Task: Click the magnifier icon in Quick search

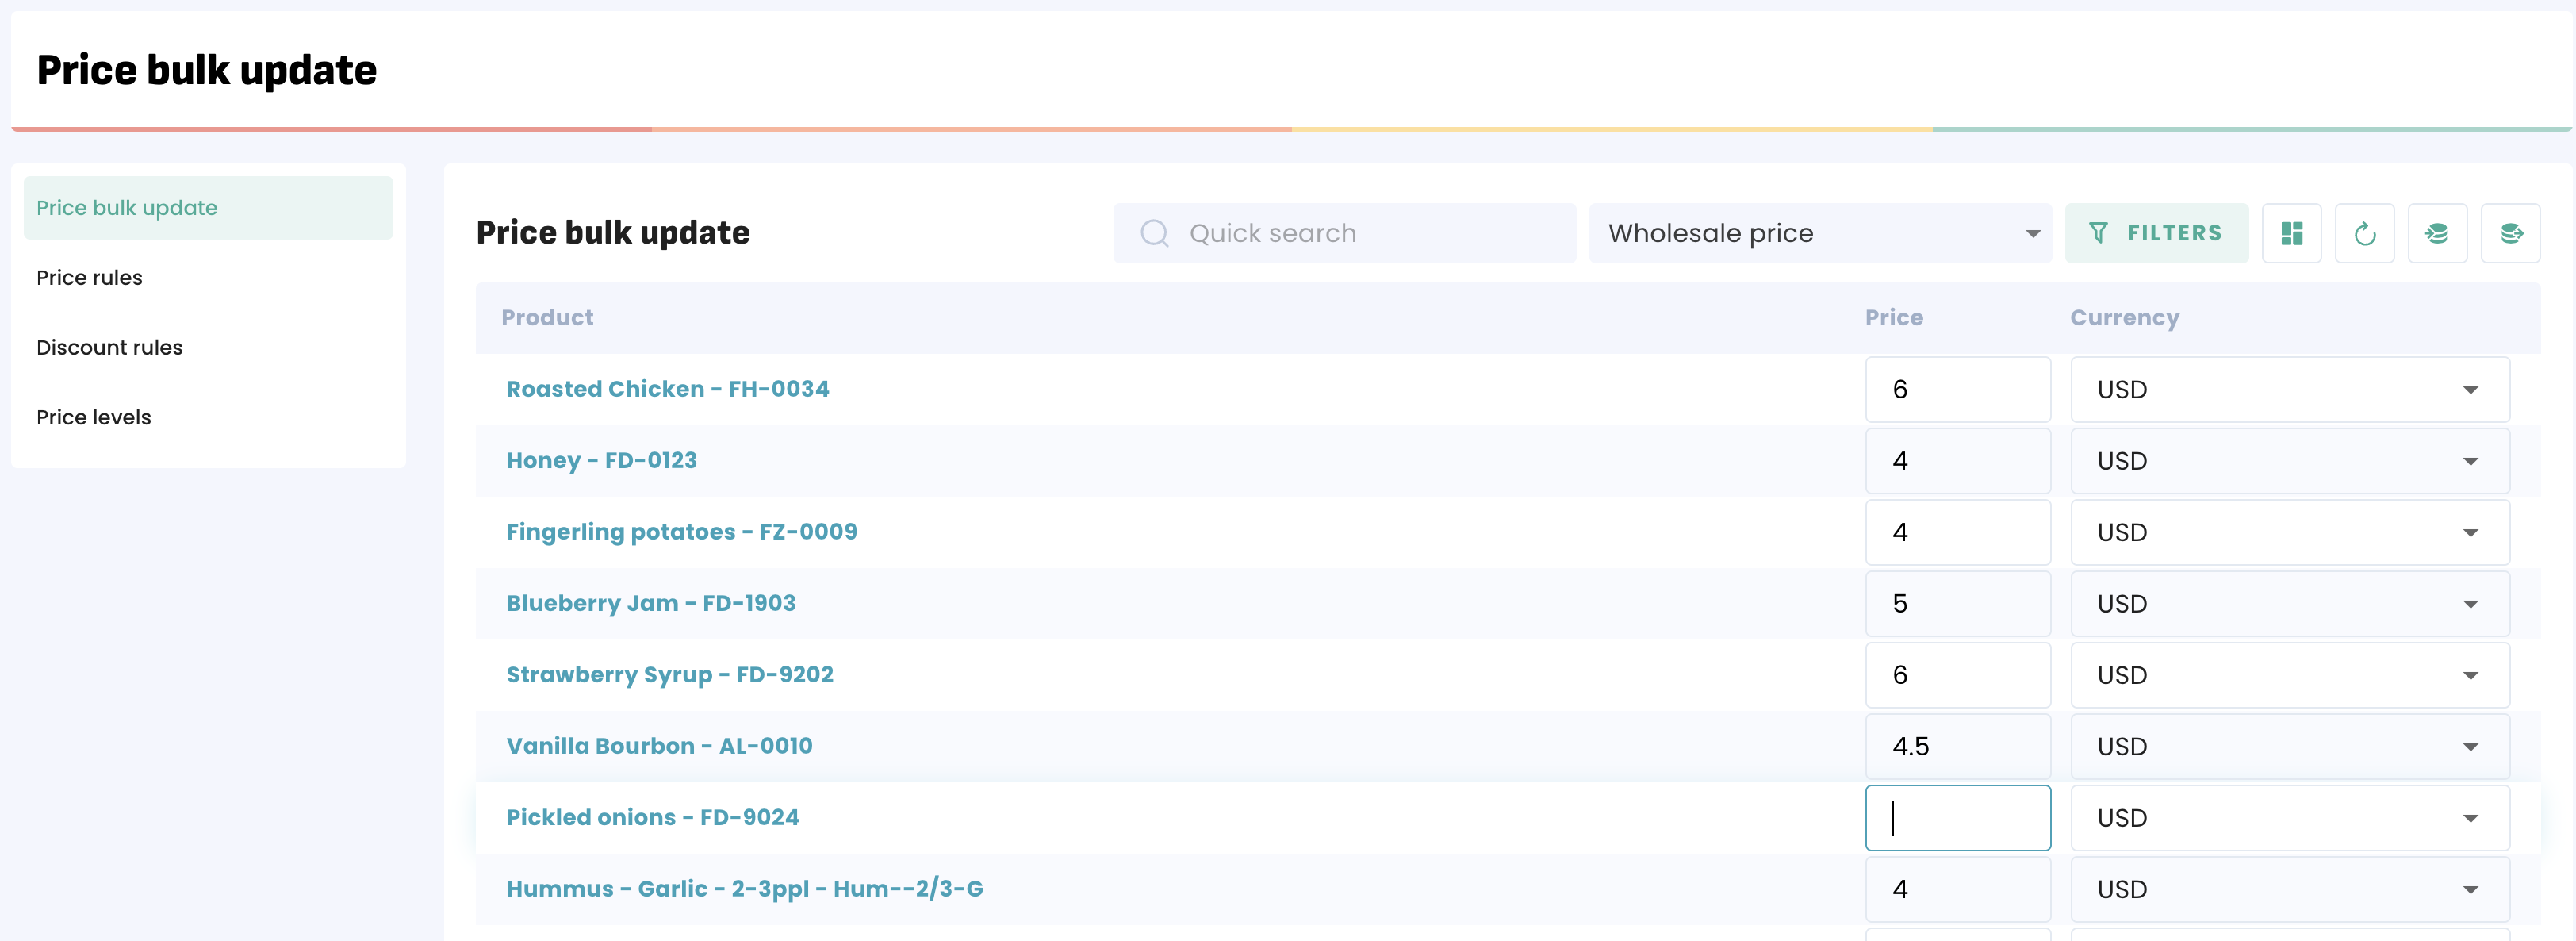Action: click(x=1154, y=233)
